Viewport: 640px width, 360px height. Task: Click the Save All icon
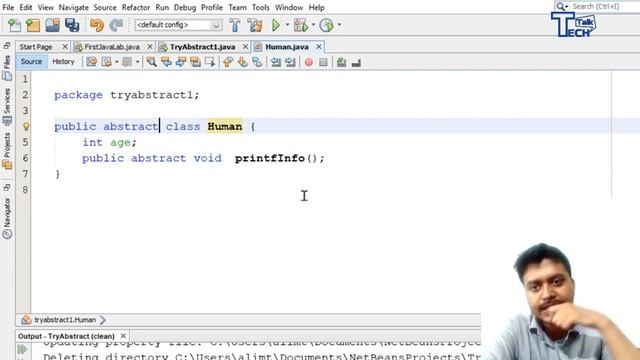pos(72,25)
